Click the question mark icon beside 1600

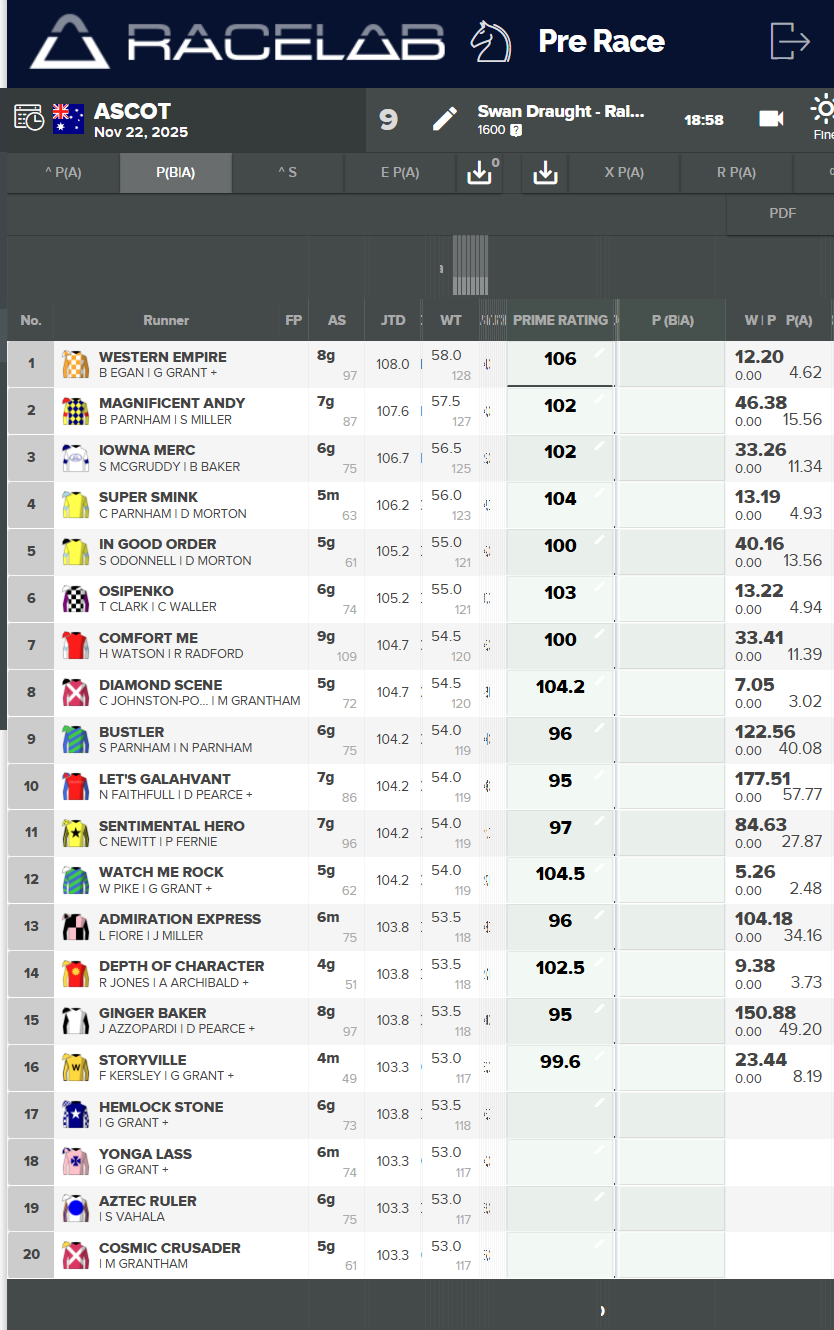pyautogui.click(x=516, y=130)
